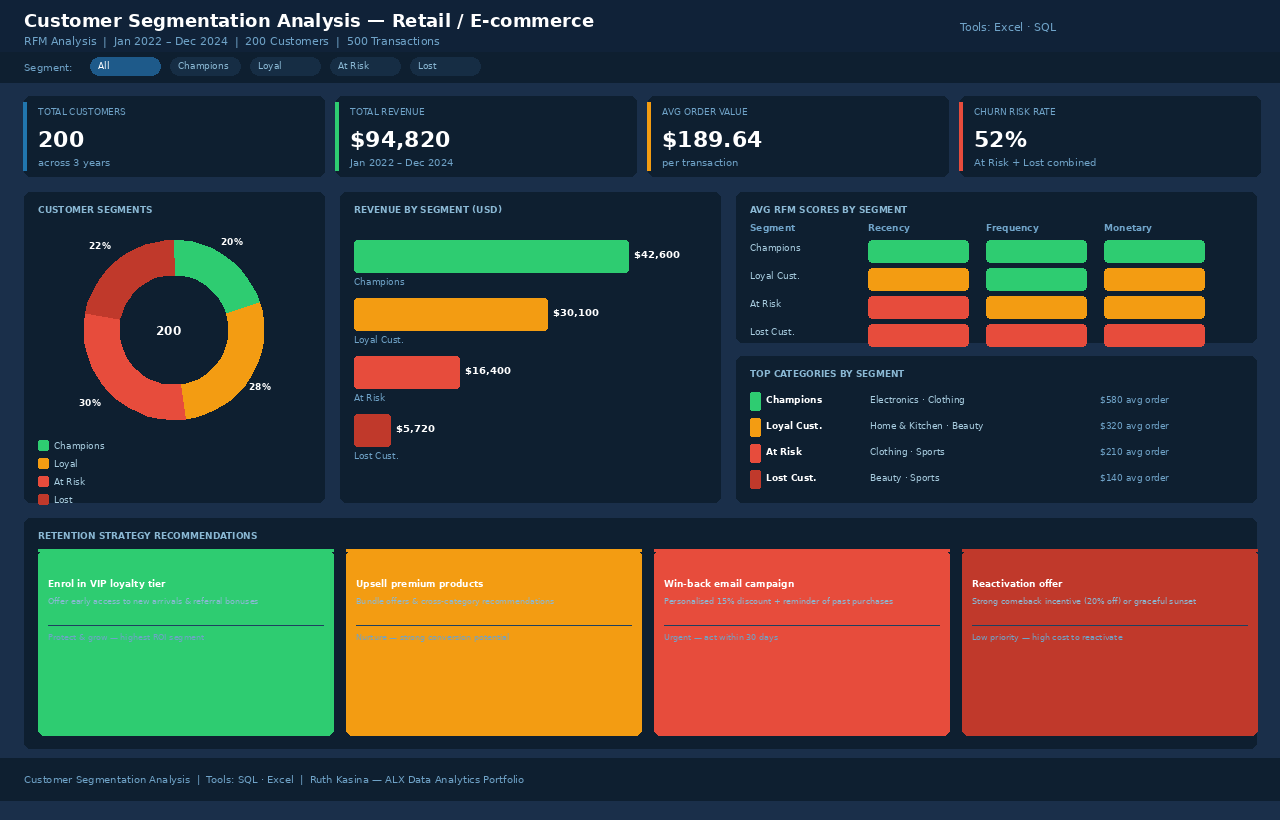This screenshot has width=1280, height=820.
Task: Click the Frequency column header
Action: (1012, 228)
